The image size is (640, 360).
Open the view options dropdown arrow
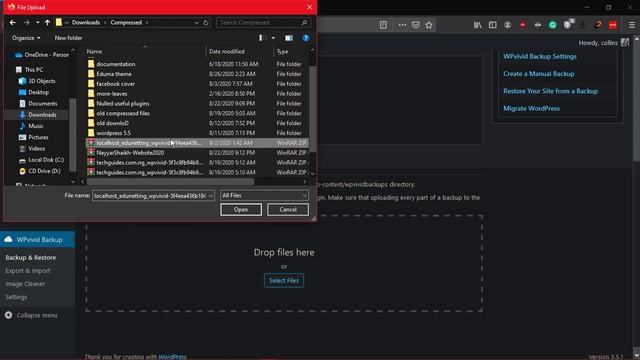point(273,38)
